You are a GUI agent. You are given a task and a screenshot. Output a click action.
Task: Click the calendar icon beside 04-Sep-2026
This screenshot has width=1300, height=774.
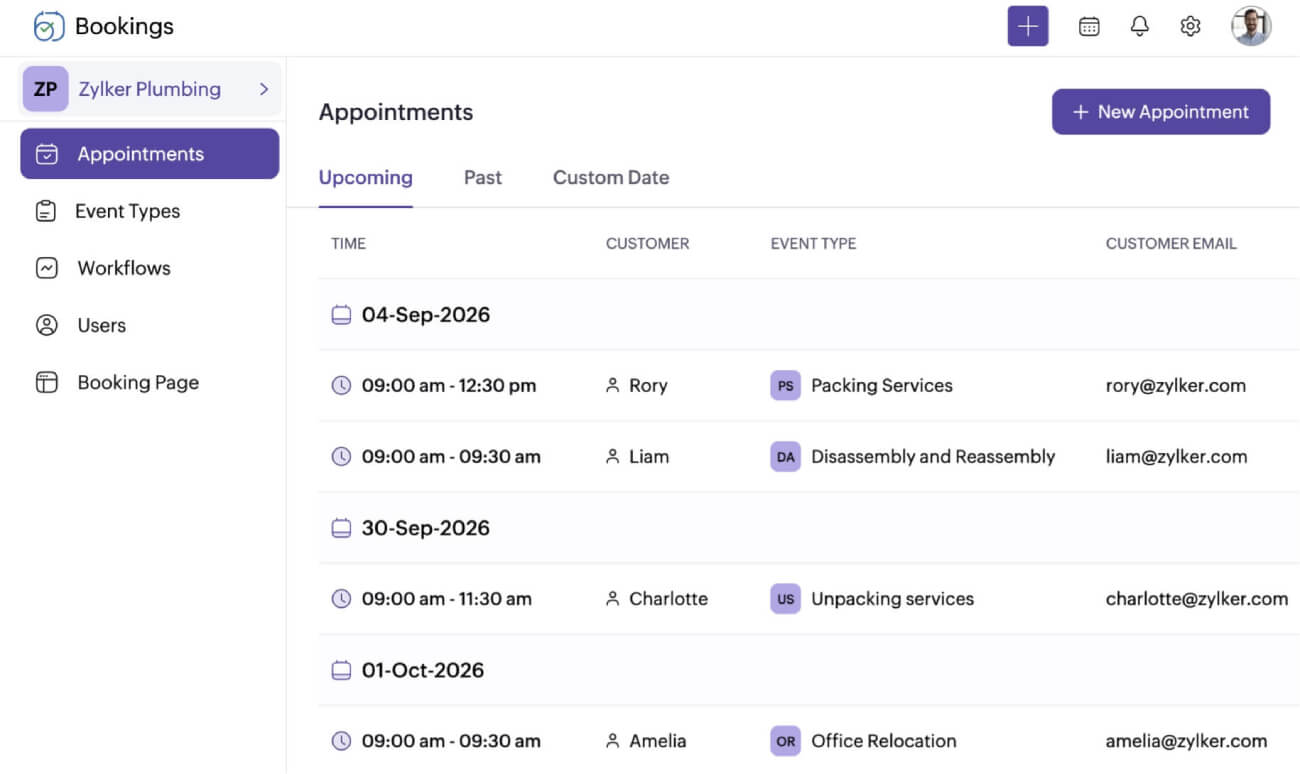click(x=341, y=314)
